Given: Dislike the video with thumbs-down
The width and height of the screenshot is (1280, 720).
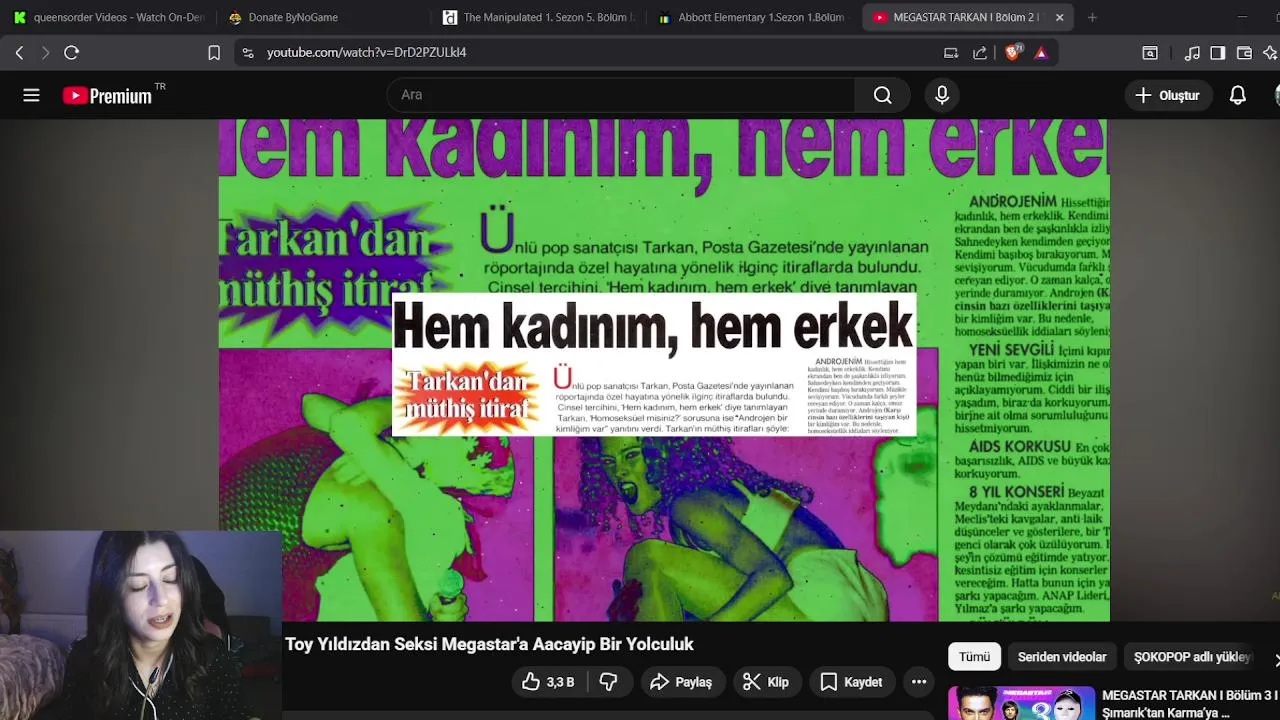Looking at the screenshot, I should [608, 682].
